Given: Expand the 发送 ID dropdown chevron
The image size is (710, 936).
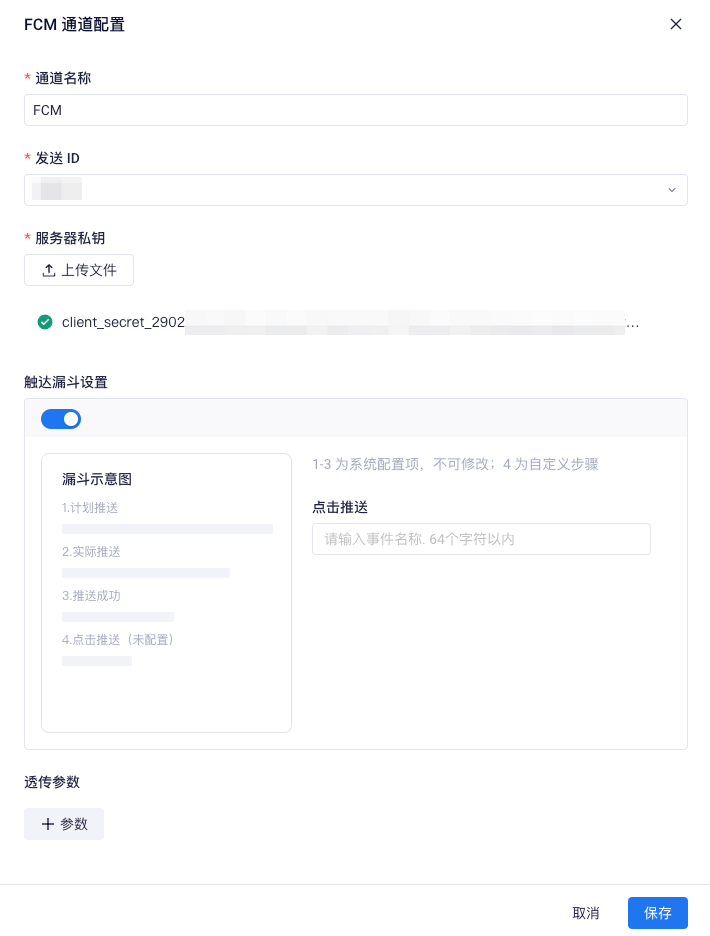Looking at the screenshot, I should pyautogui.click(x=672, y=190).
